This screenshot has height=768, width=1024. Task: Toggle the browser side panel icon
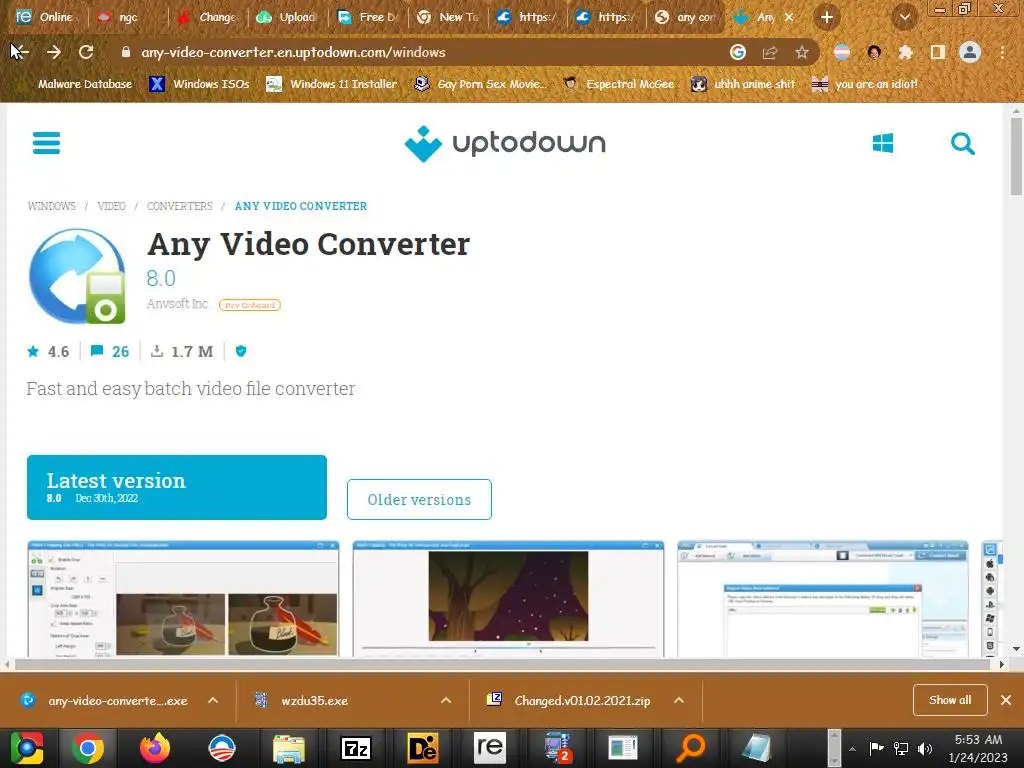[938, 52]
